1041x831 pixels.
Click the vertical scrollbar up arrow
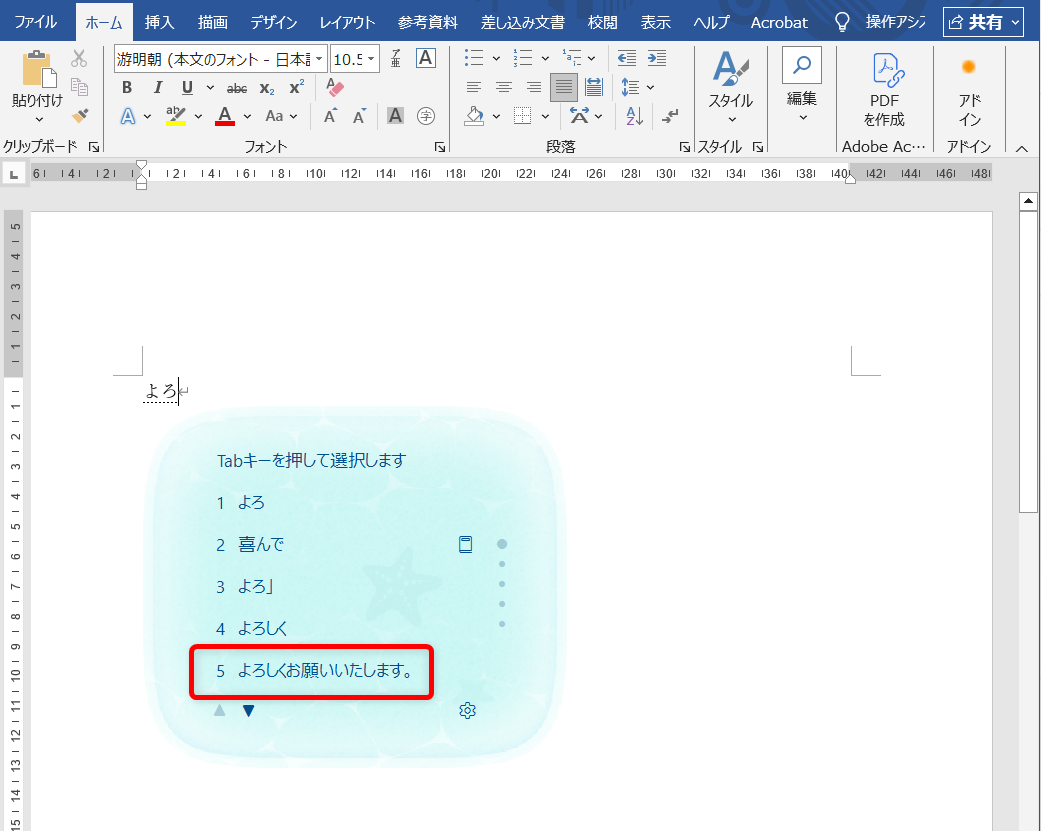click(x=1028, y=201)
